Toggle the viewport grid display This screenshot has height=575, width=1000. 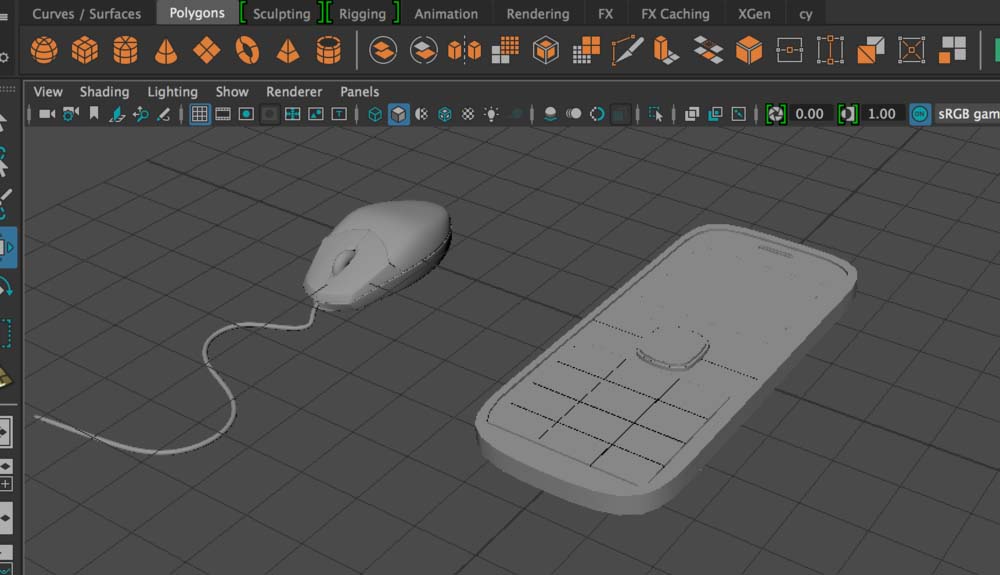click(200, 114)
